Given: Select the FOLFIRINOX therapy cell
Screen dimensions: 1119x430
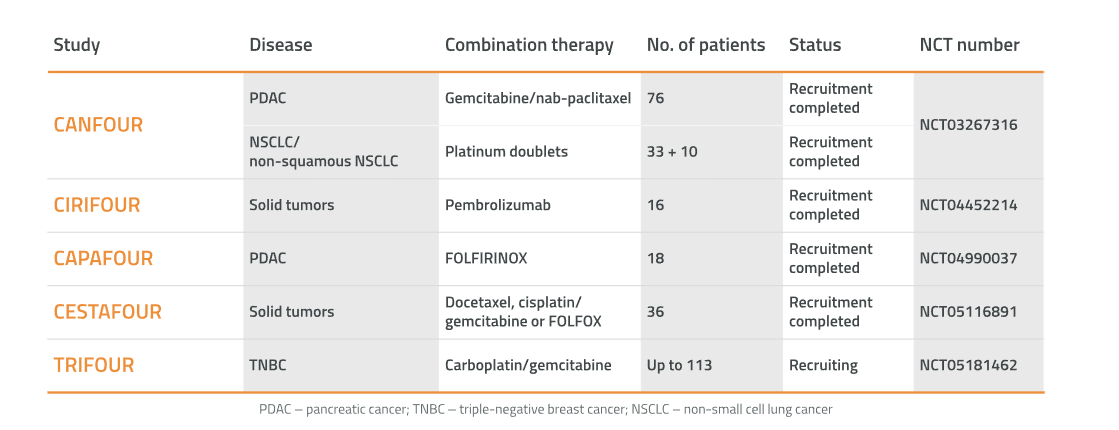Looking at the screenshot, I should pos(486,258).
